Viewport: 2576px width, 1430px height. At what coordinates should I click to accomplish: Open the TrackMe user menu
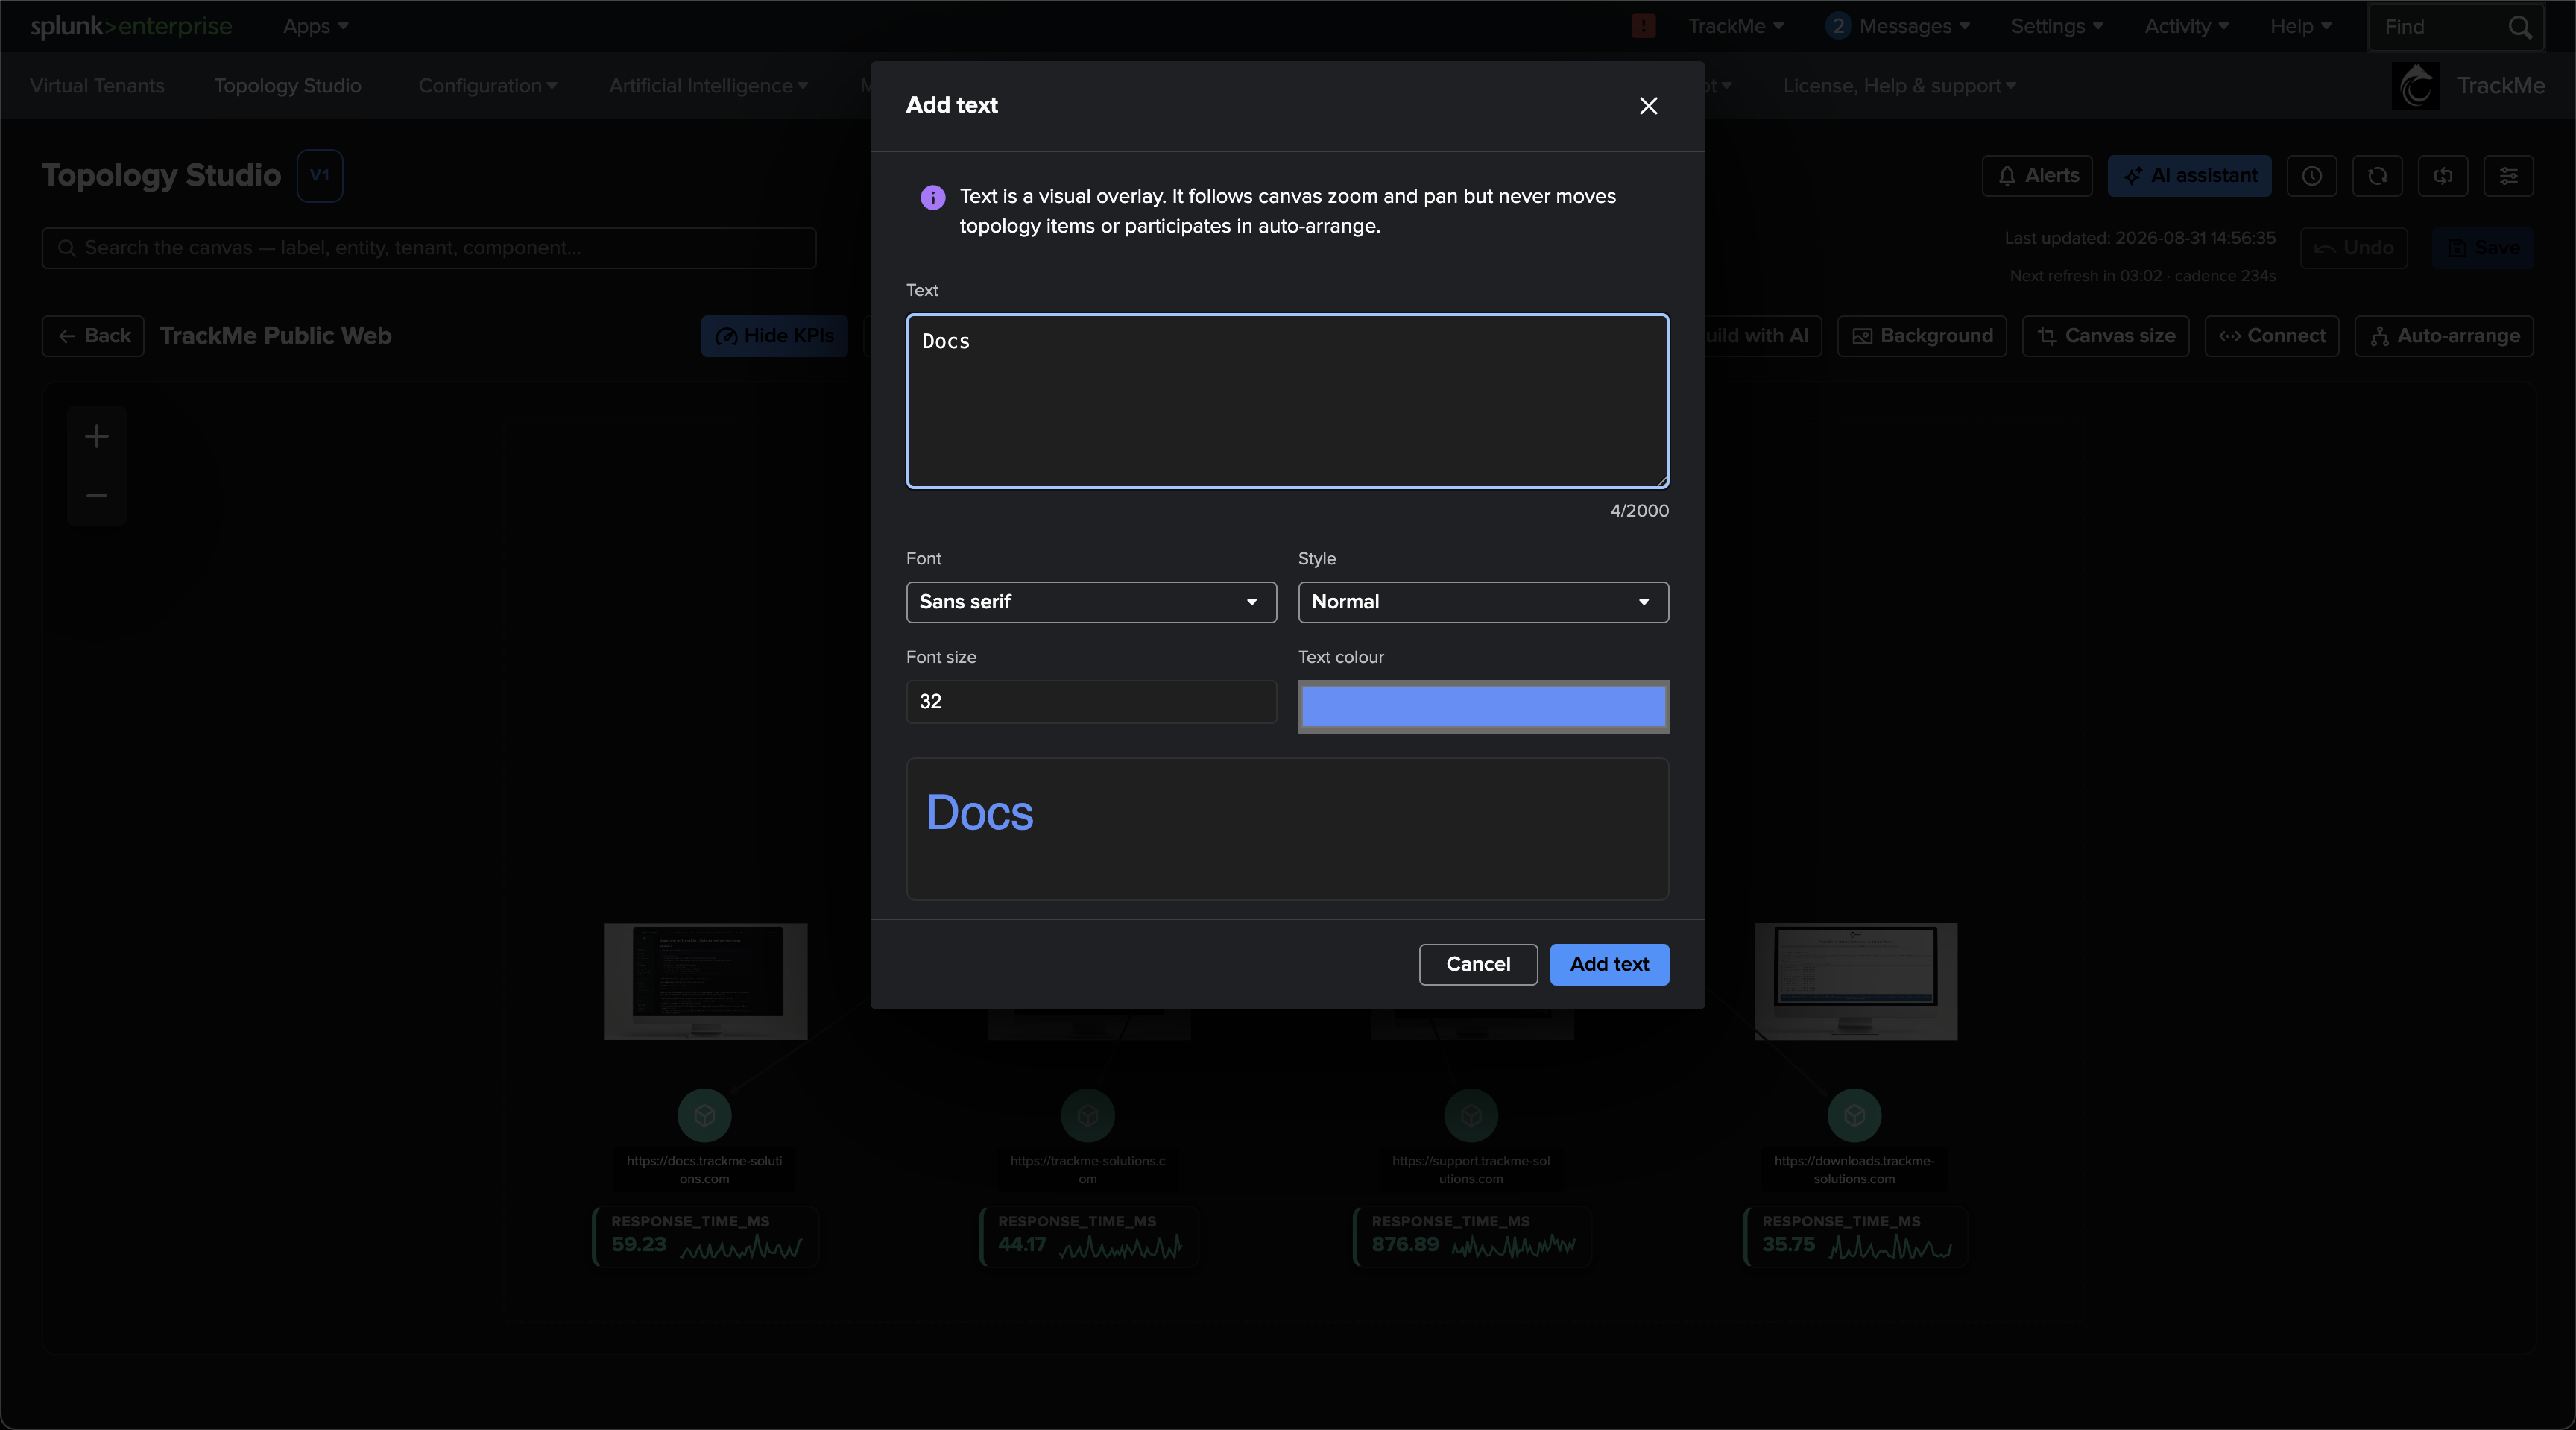pyautogui.click(x=1735, y=27)
